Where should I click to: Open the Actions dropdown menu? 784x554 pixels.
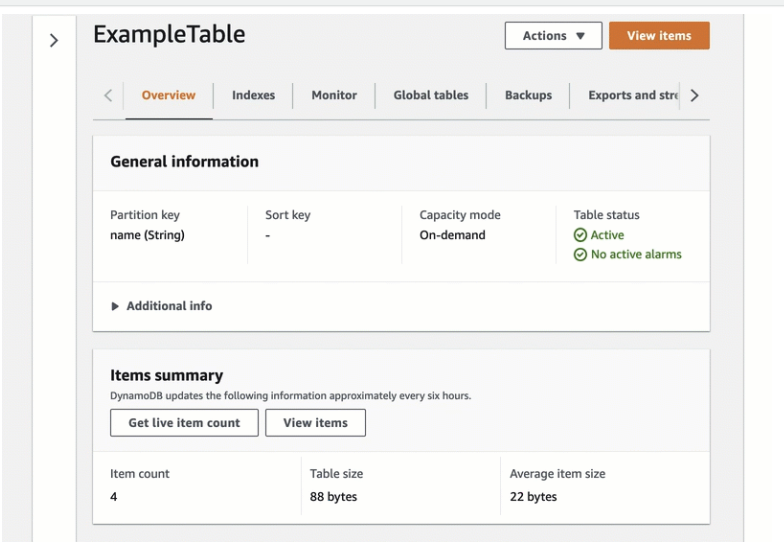click(x=553, y=36)
